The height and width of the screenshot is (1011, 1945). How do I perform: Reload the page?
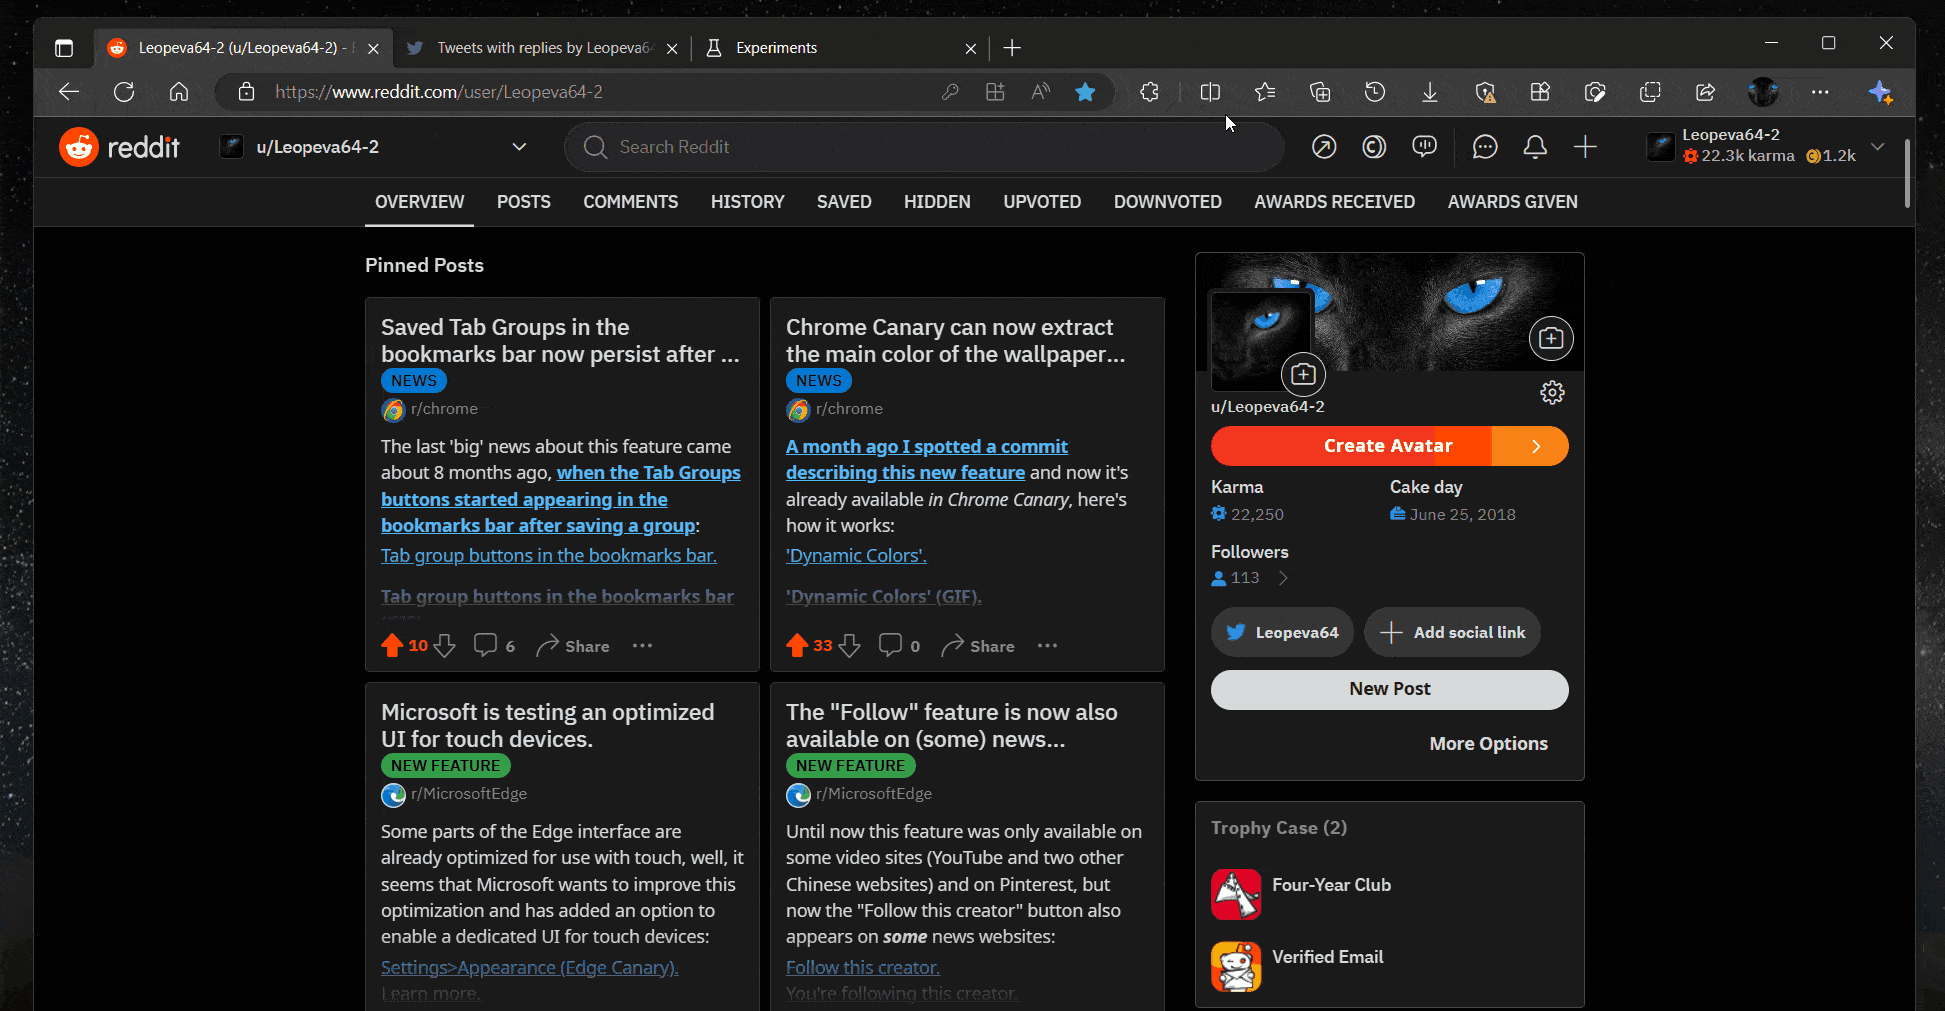(124, 92)
